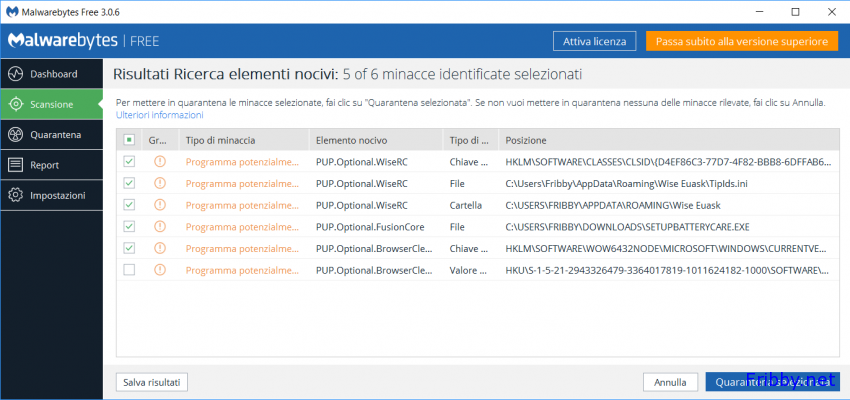
Task: Click the Salva risultati button
Action: (152, 382)
